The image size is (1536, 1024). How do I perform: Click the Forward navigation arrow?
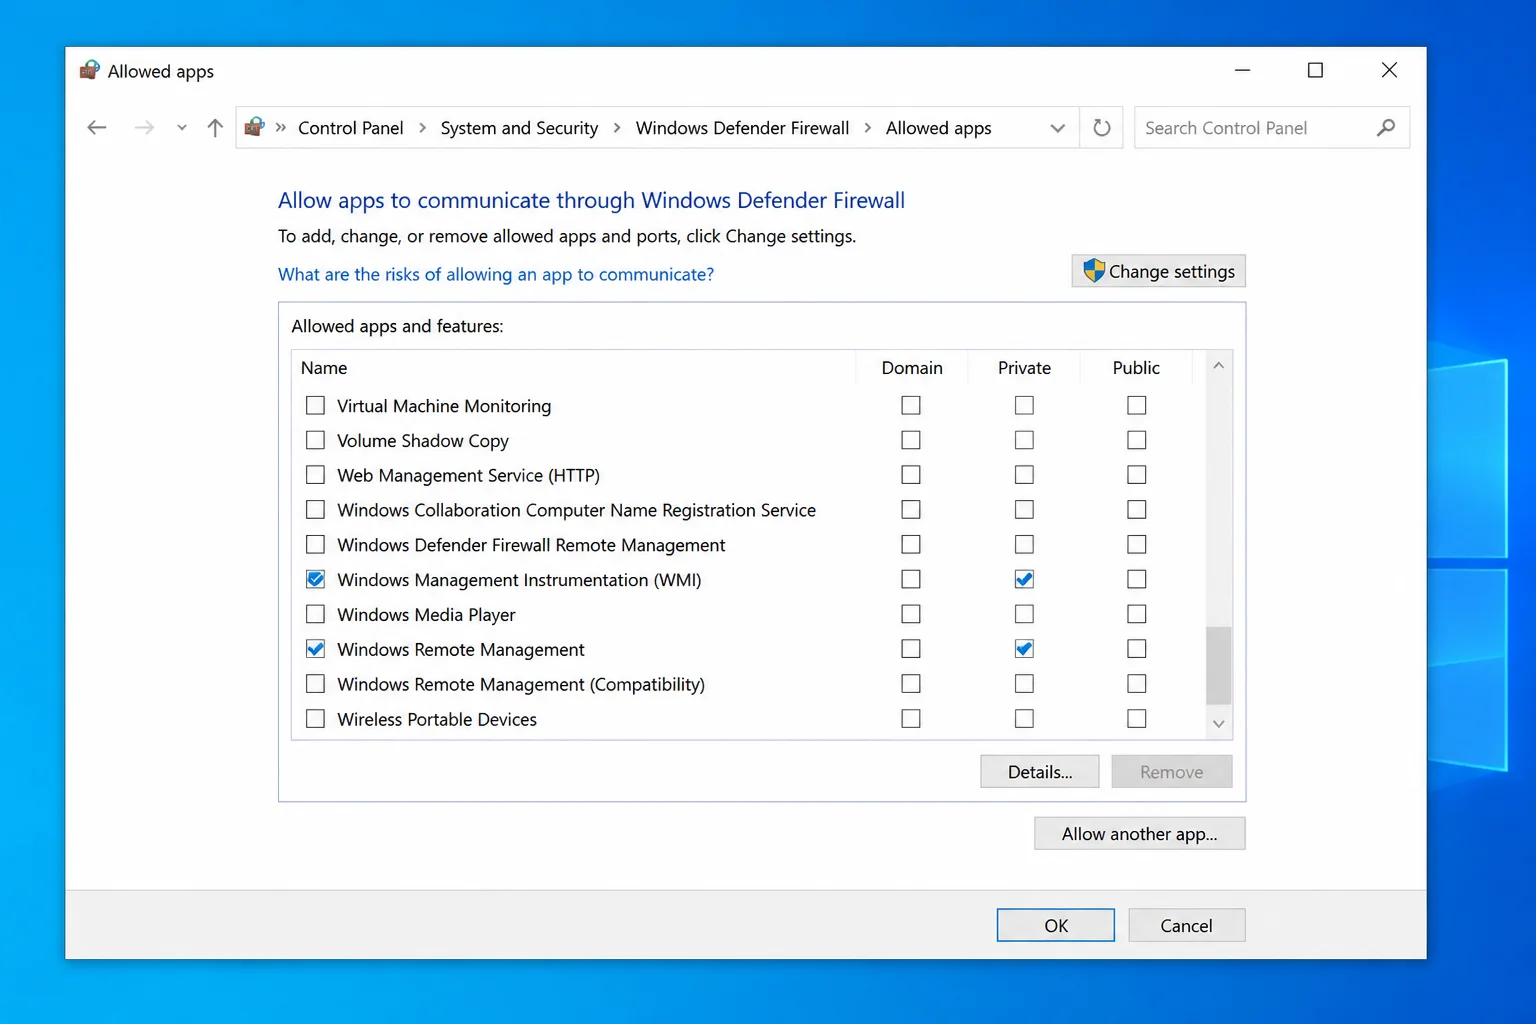click(144, 128)
